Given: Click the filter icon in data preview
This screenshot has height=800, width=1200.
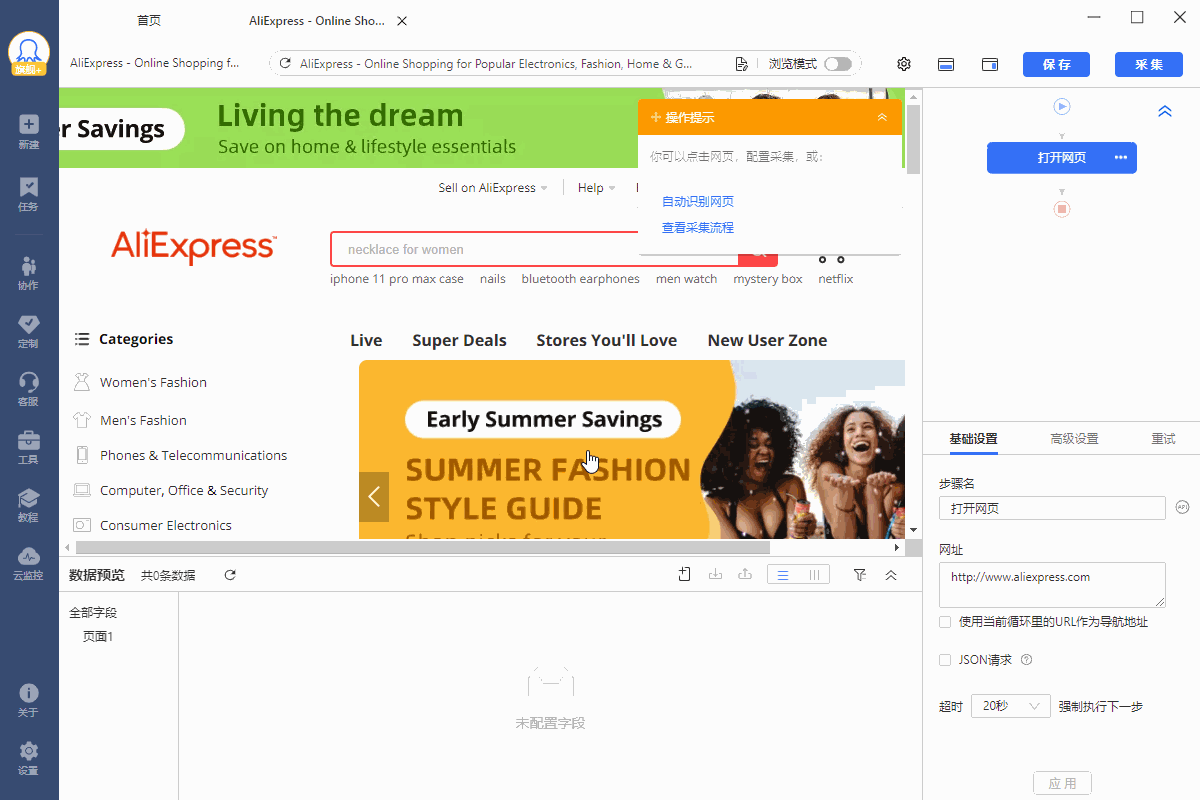Looking at the screenshot, I should [x=860, y=575].
